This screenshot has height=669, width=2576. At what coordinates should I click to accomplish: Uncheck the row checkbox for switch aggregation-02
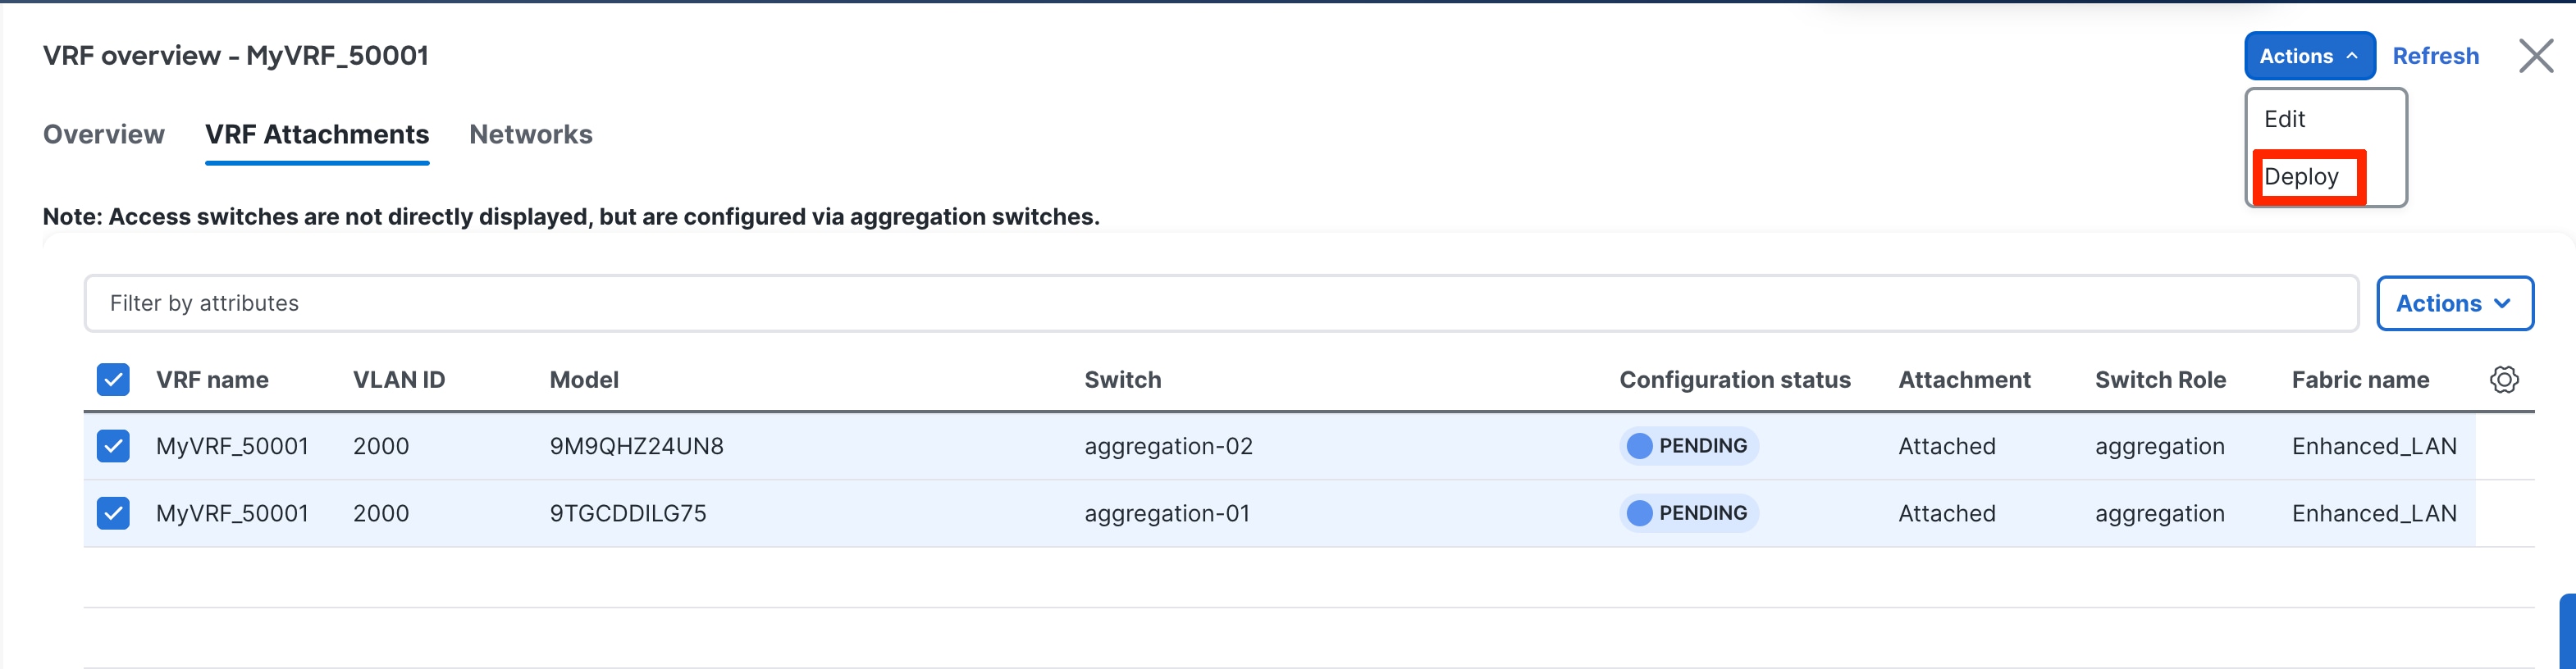click(x=112, y=446)
